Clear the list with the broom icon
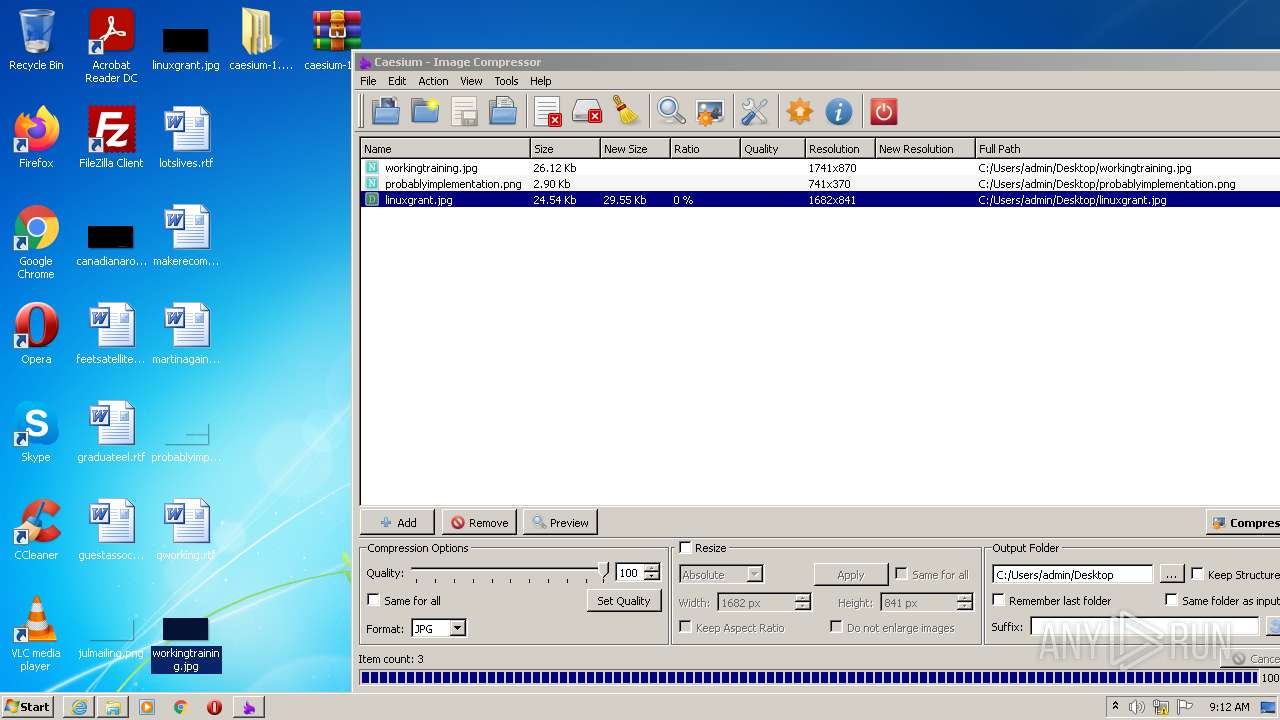This screenshot has width=1280, height=720. [626, 111]
